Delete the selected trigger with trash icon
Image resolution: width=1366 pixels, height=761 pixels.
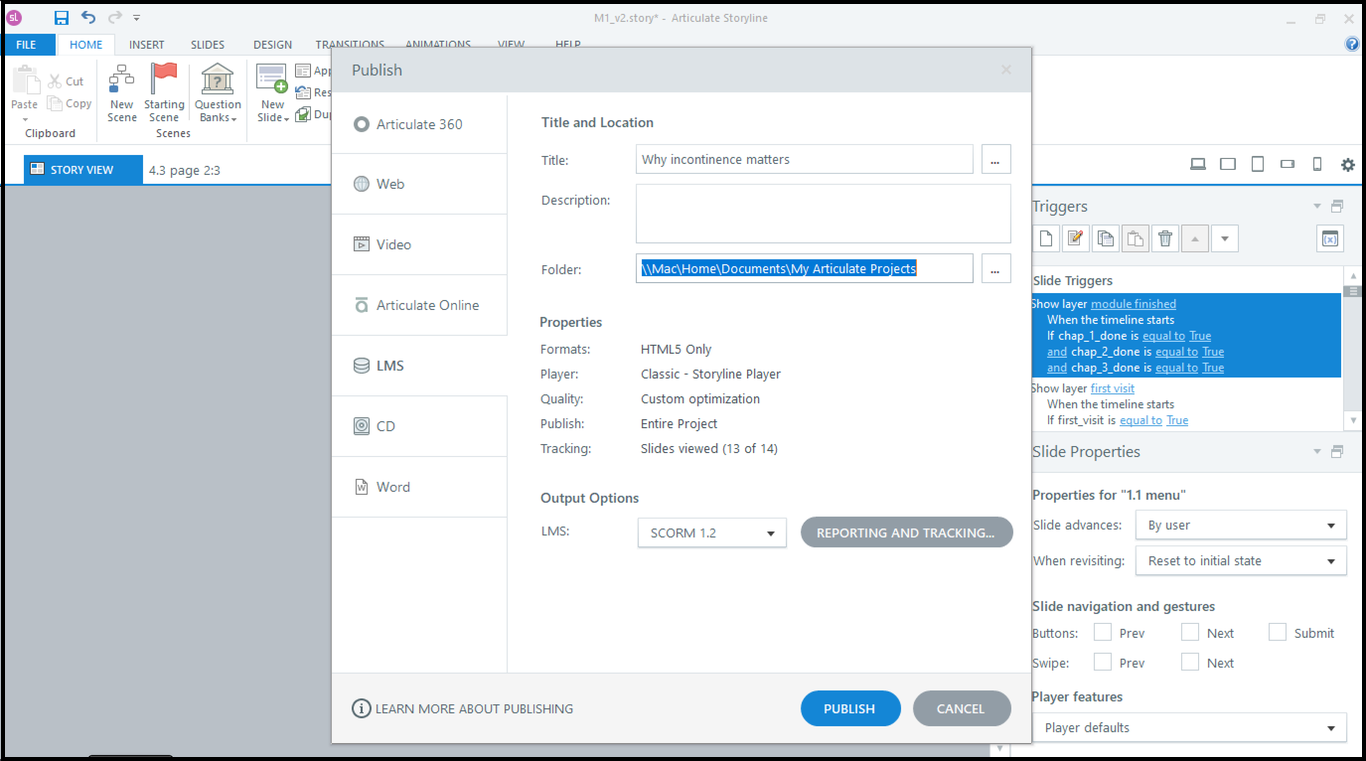point(1165,238)
